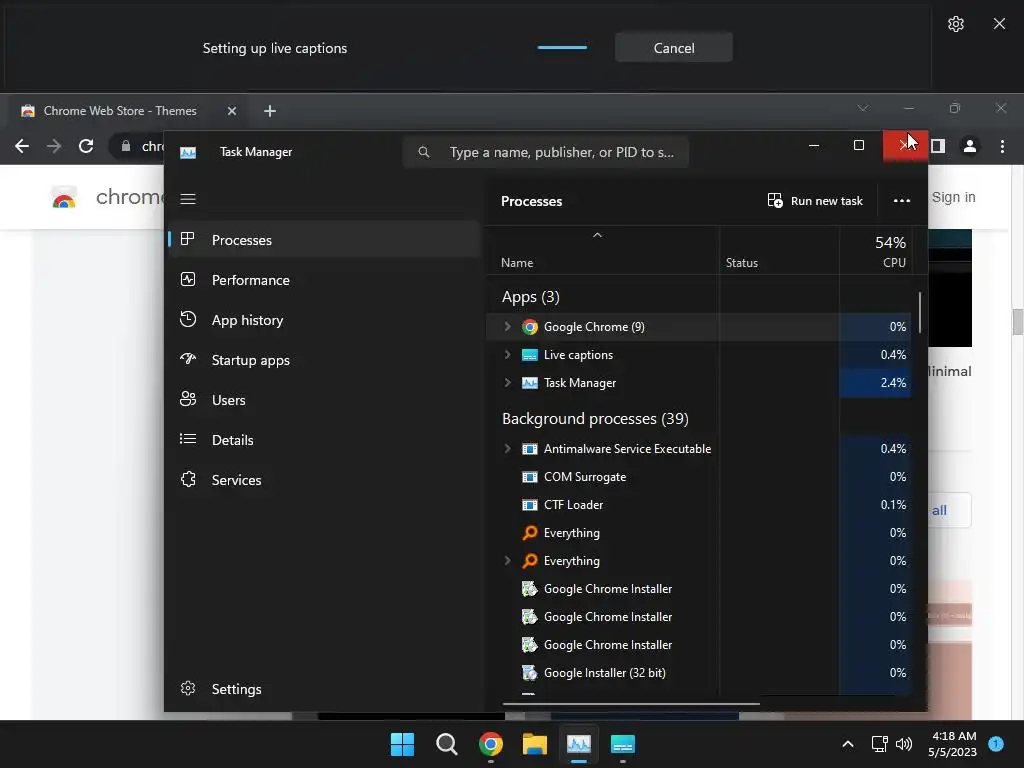Focus the Task Manager search field
Screen dimensions: 1024x768
[x=546, y=152]
